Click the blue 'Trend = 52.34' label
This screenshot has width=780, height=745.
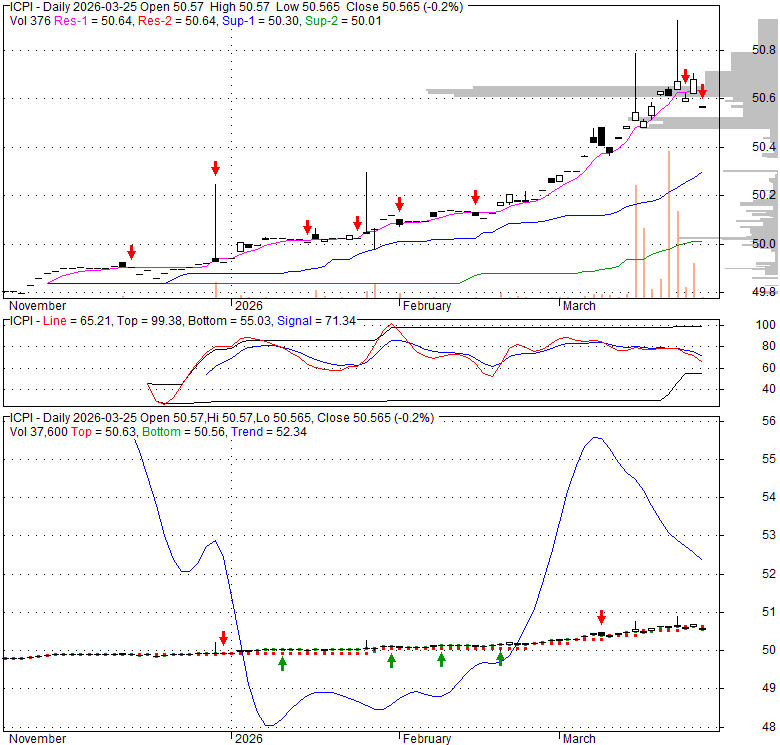(x=269, y=432)
